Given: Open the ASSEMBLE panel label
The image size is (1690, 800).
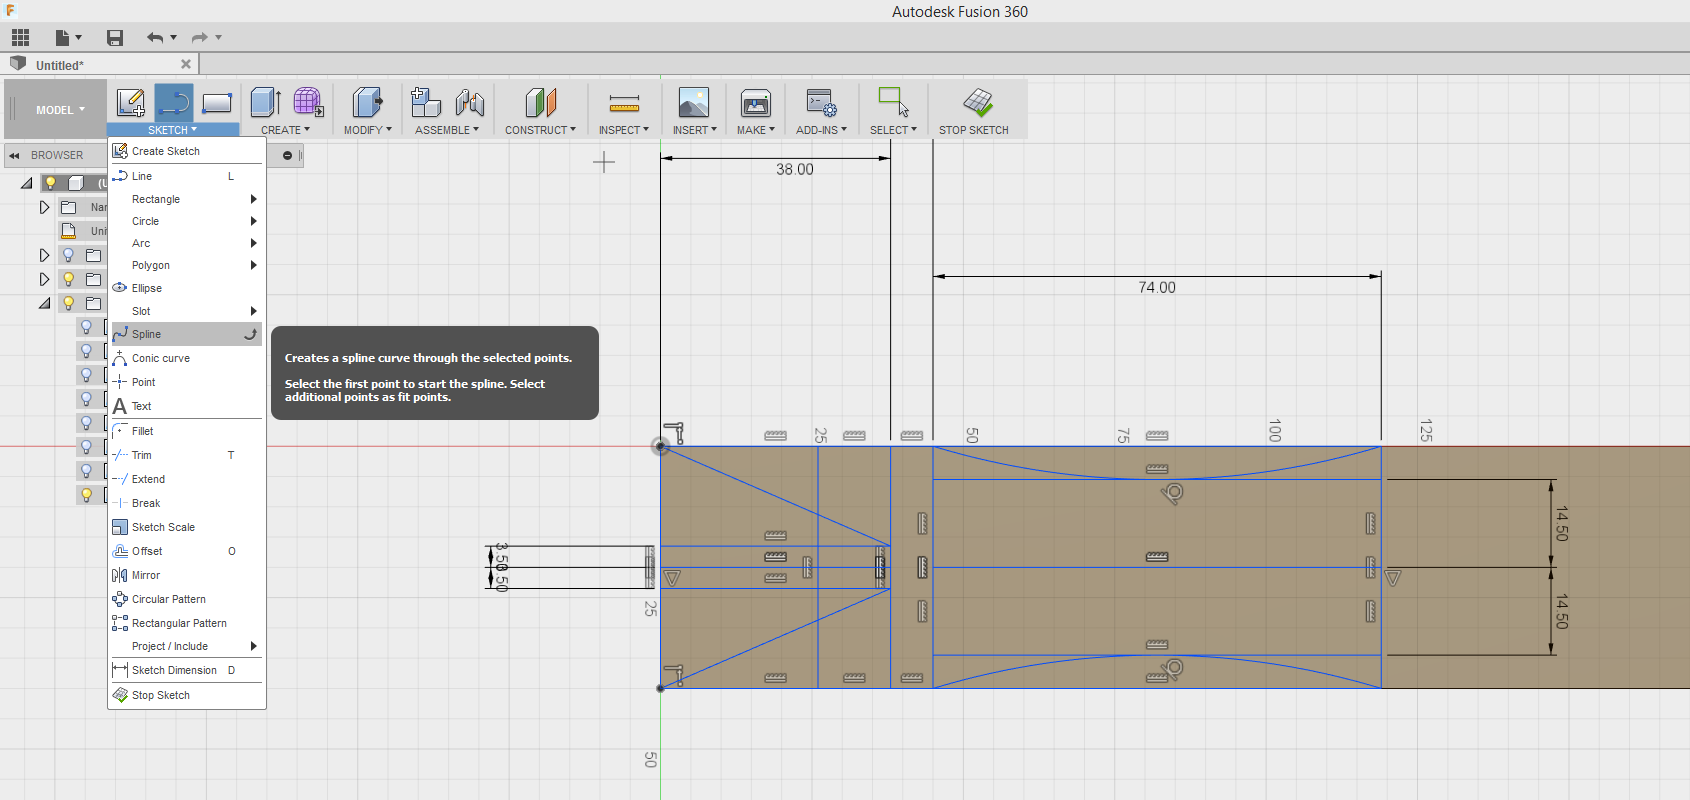Looking at the screenshot, I should pyautogui.click(x=446, y=130).
